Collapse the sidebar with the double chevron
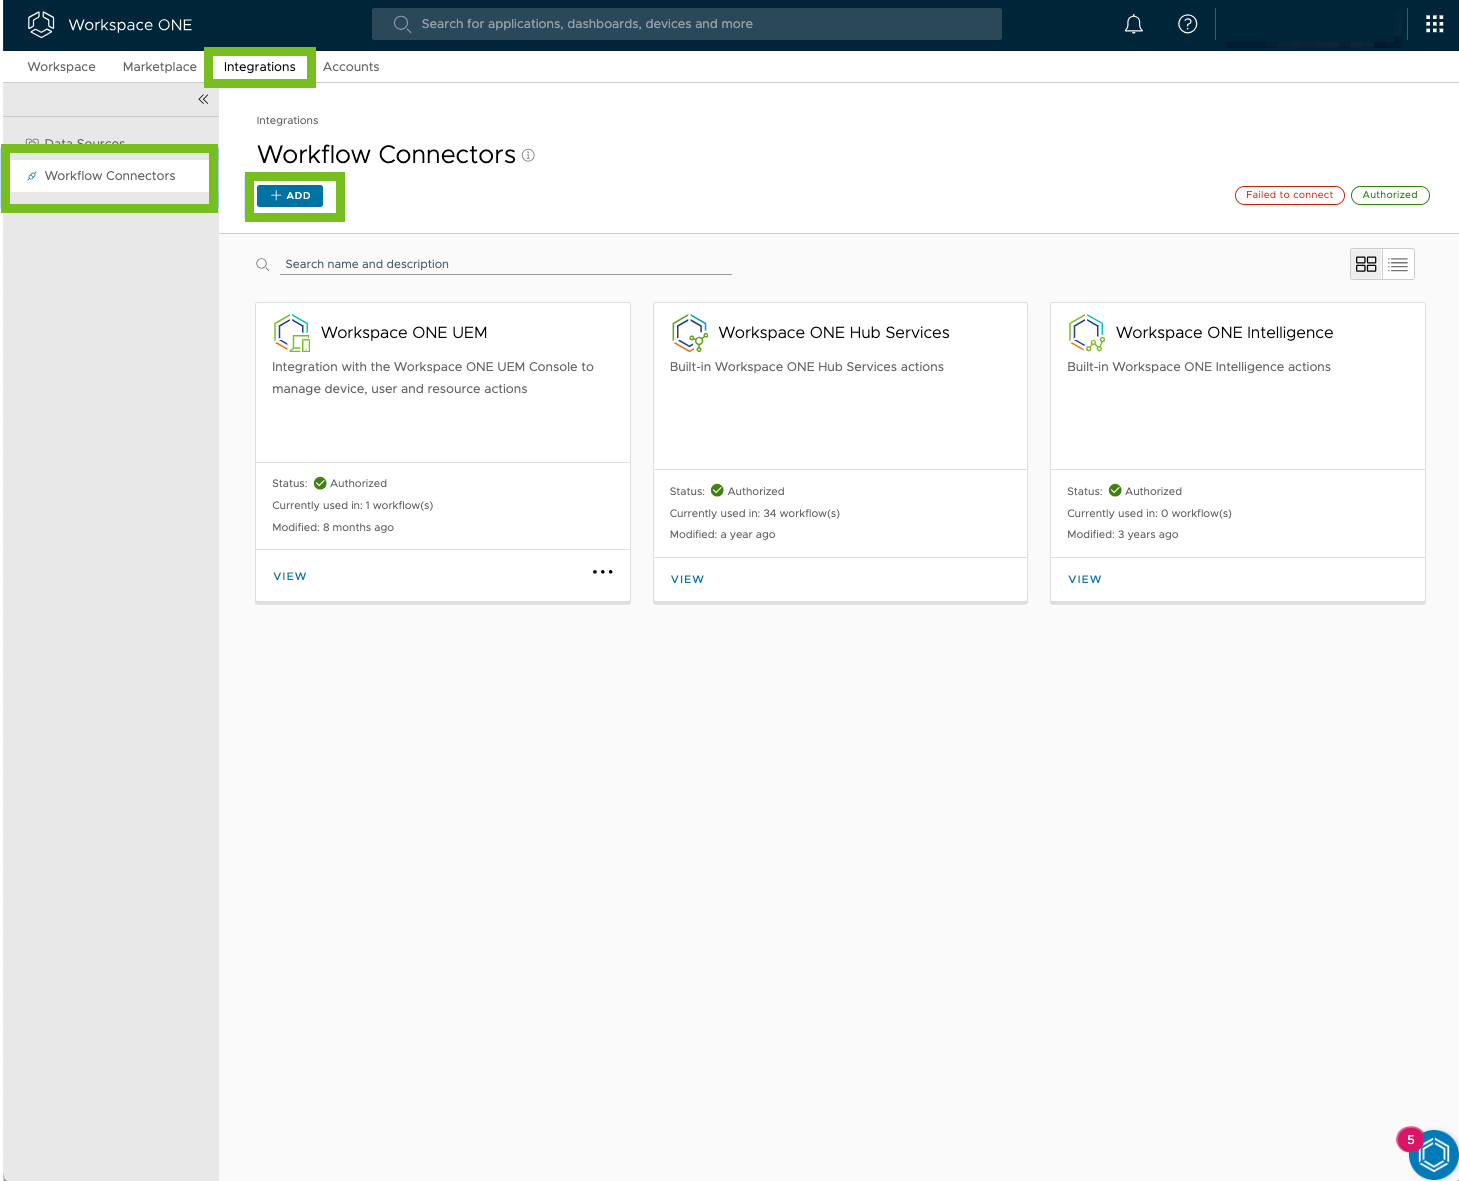Screen dimensions: 1459x1181 point(203,99)
